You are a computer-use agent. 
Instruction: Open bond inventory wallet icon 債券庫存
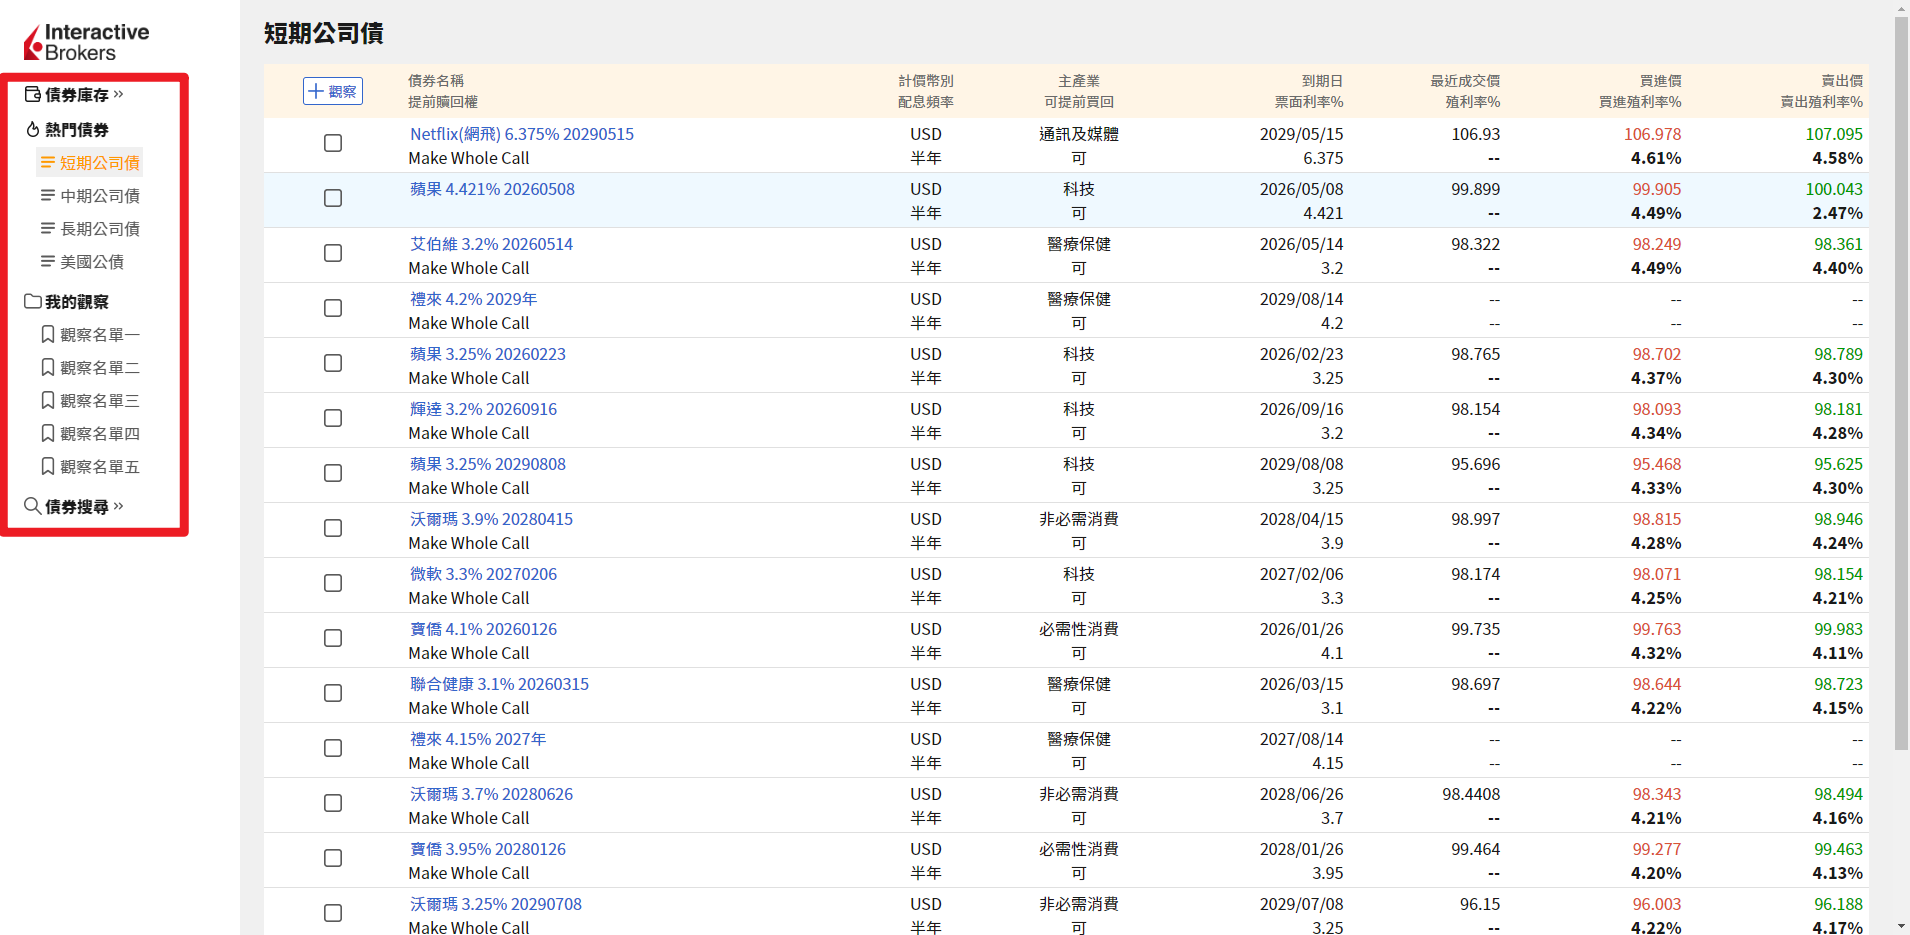tap(33, 94)
